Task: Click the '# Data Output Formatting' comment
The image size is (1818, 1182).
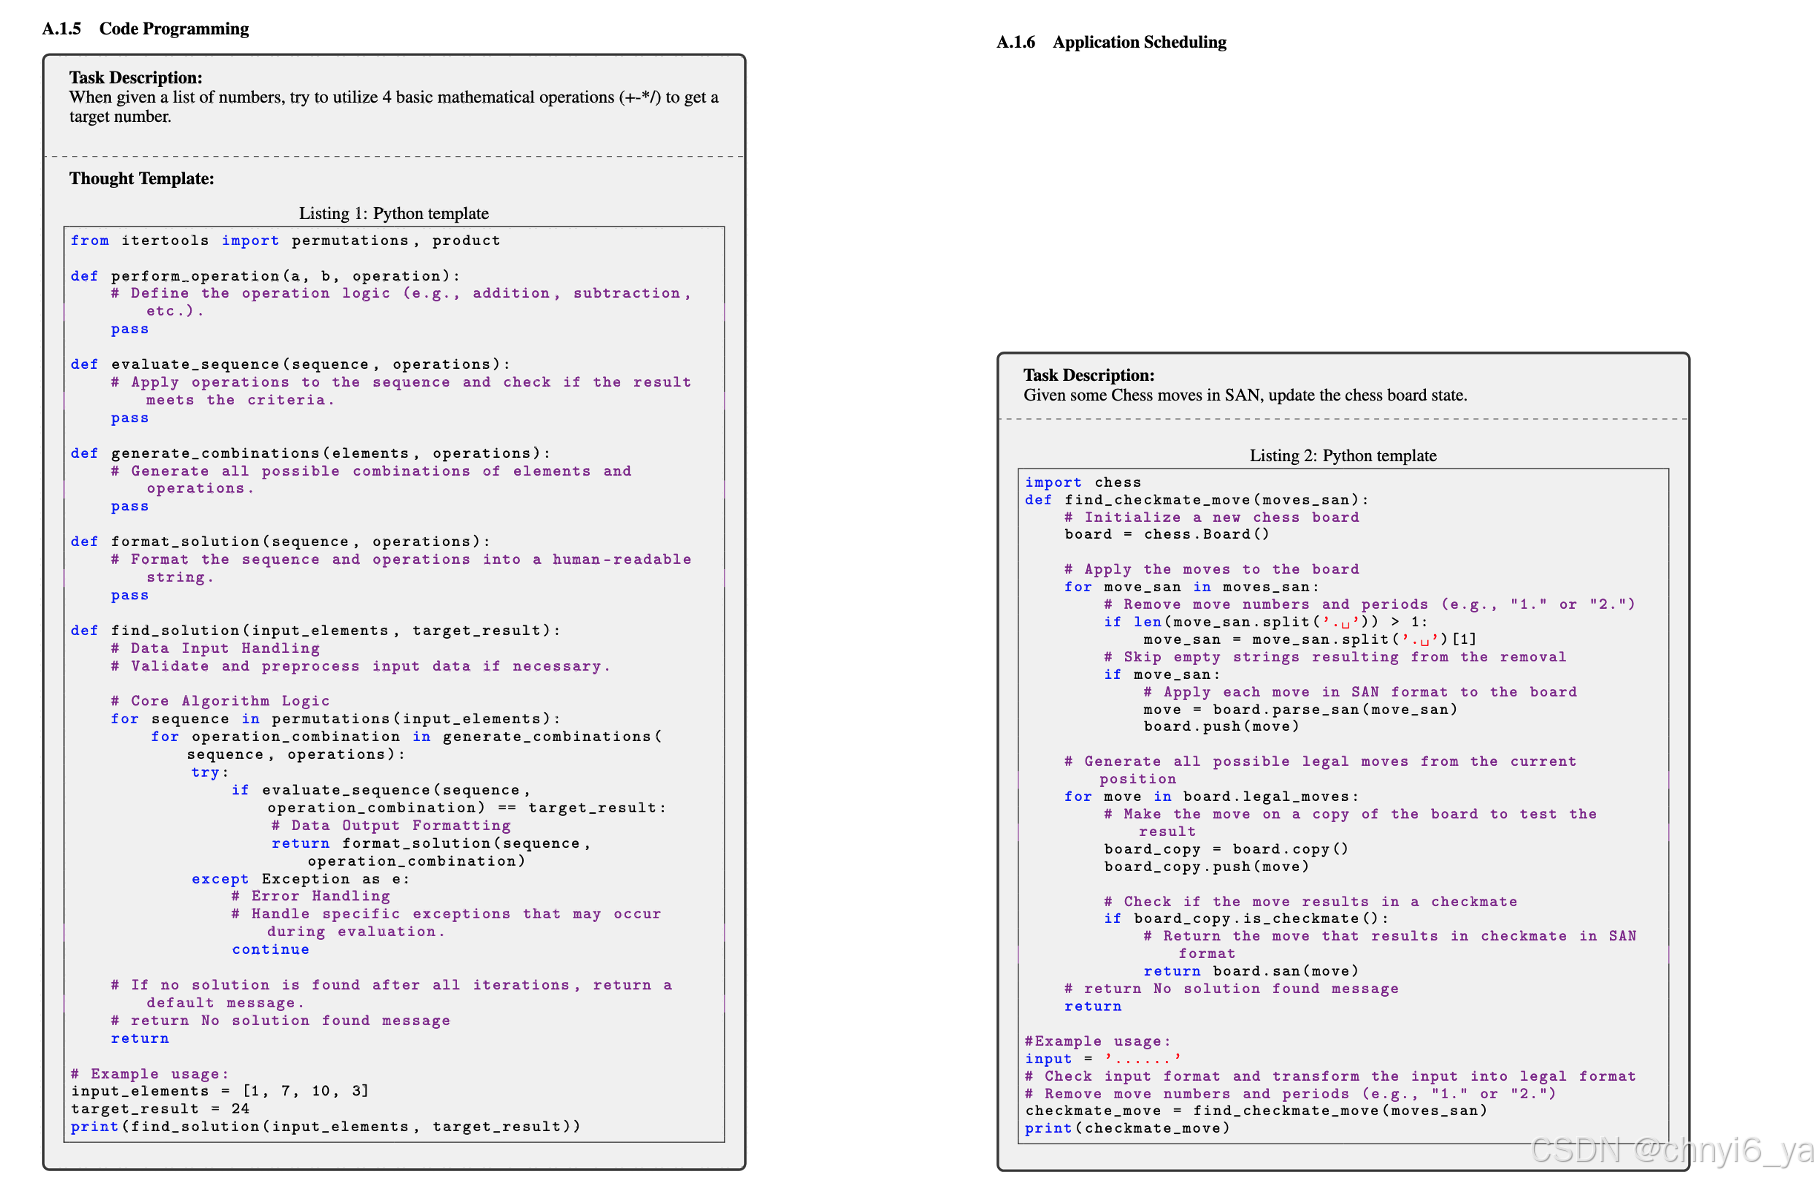Action: (x=391, y=825)
